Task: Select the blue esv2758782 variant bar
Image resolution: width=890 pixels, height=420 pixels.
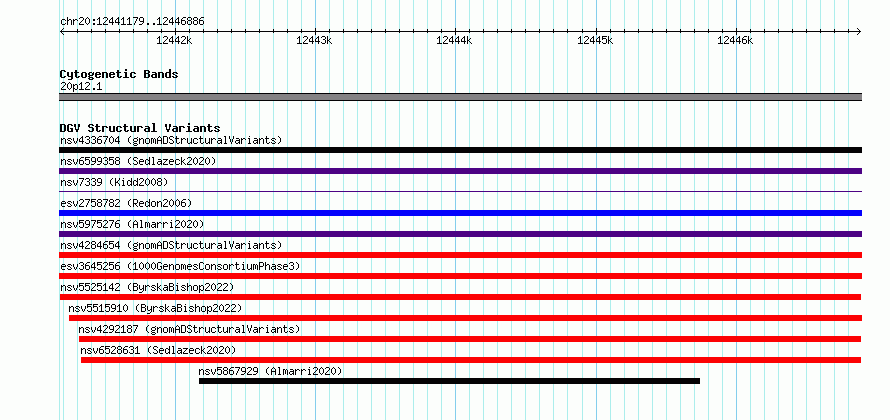Action: pyautogui.click(x=460, y=213)
